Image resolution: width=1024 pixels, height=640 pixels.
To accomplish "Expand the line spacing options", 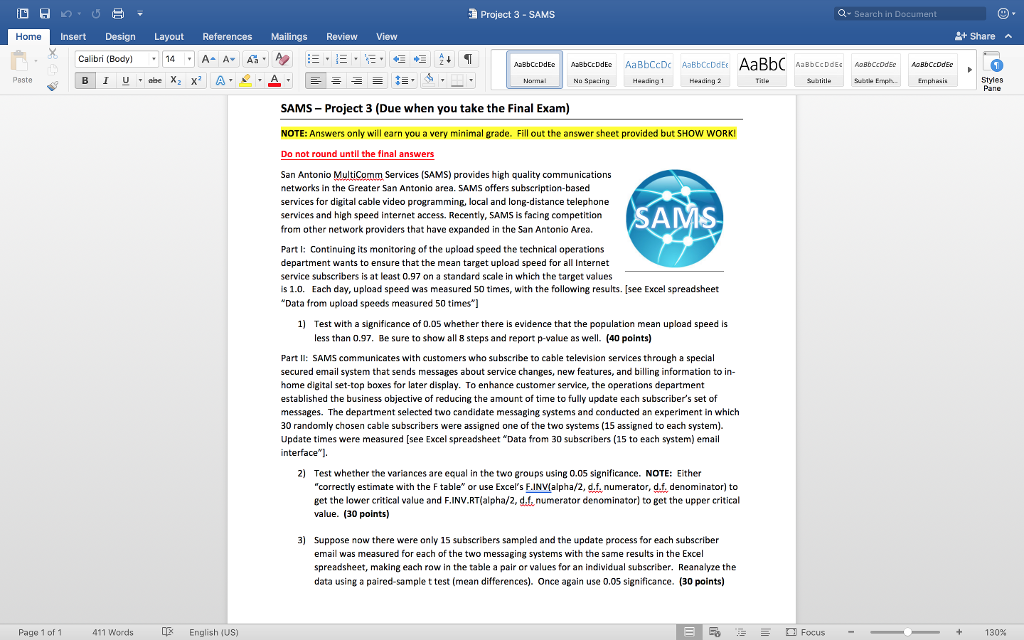I will tap(411, 80).
